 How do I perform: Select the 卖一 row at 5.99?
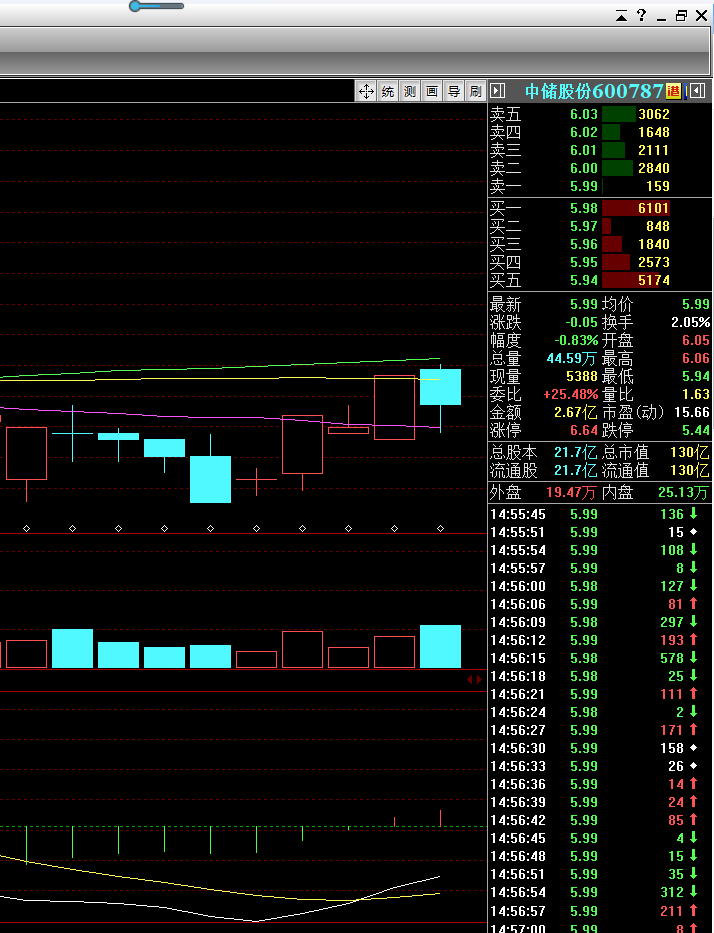point(600,186)
